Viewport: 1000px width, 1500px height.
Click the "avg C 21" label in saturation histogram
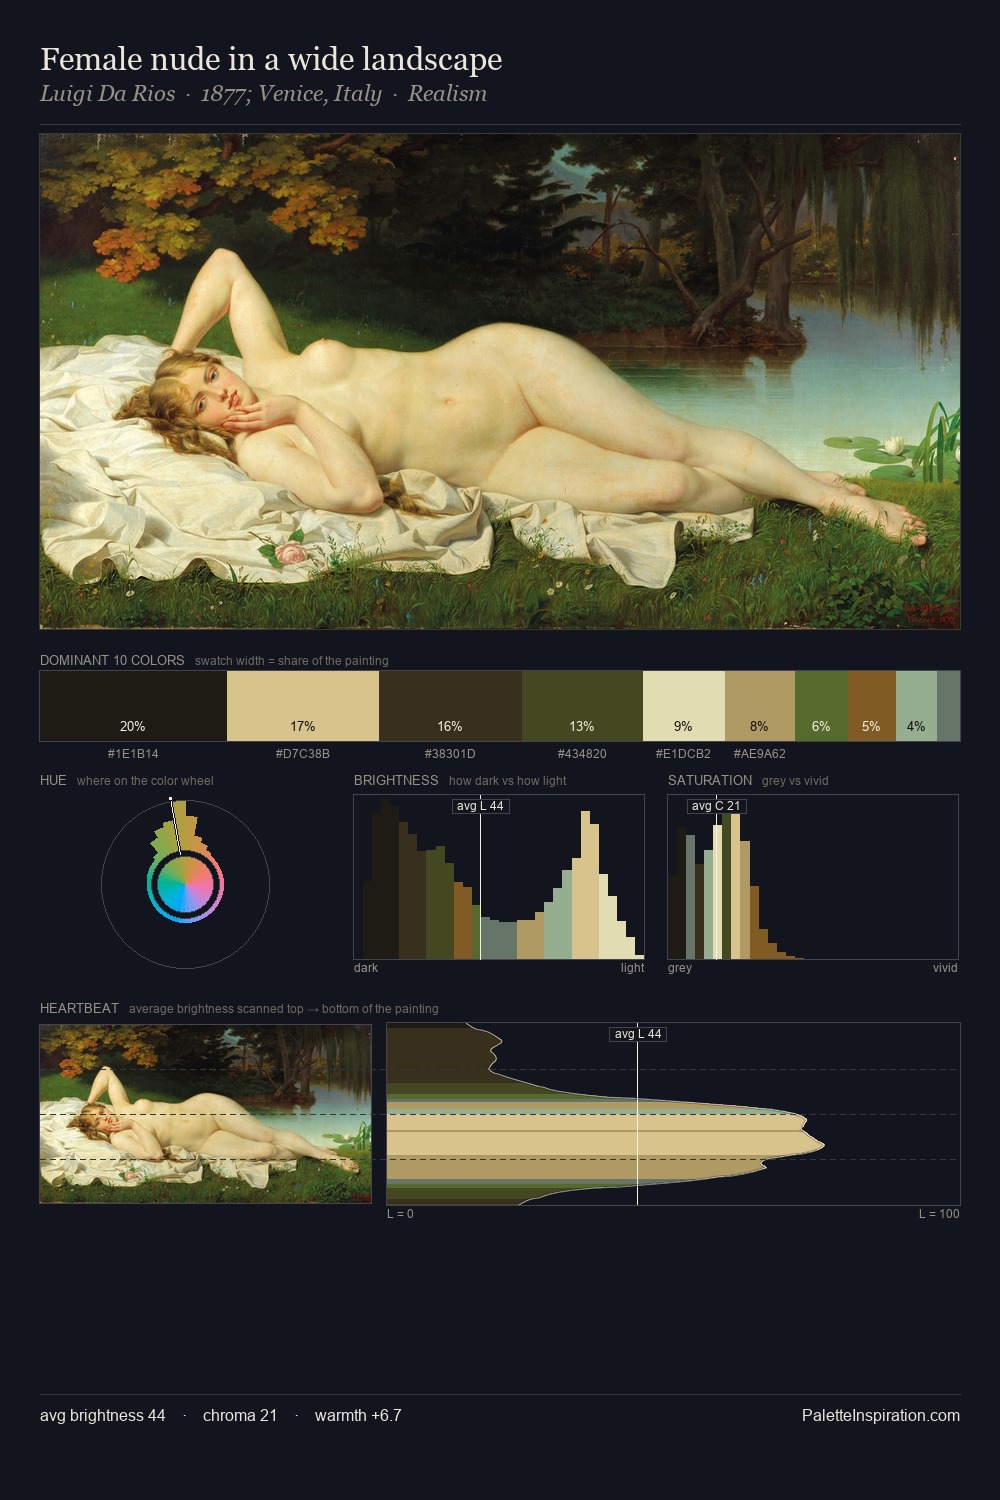pos(716,806)
